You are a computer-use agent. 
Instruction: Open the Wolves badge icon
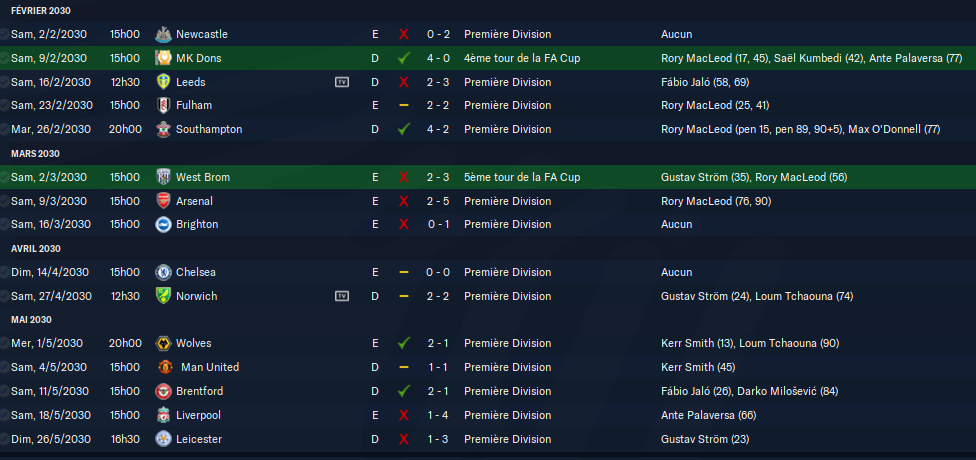point(163,343)
